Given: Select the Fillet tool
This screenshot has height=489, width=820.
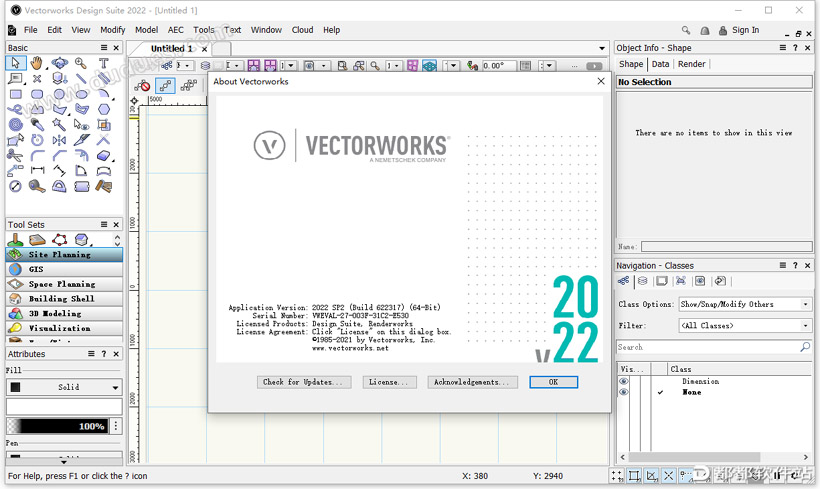Looking at the screenshot, I should tap(37, 155).
